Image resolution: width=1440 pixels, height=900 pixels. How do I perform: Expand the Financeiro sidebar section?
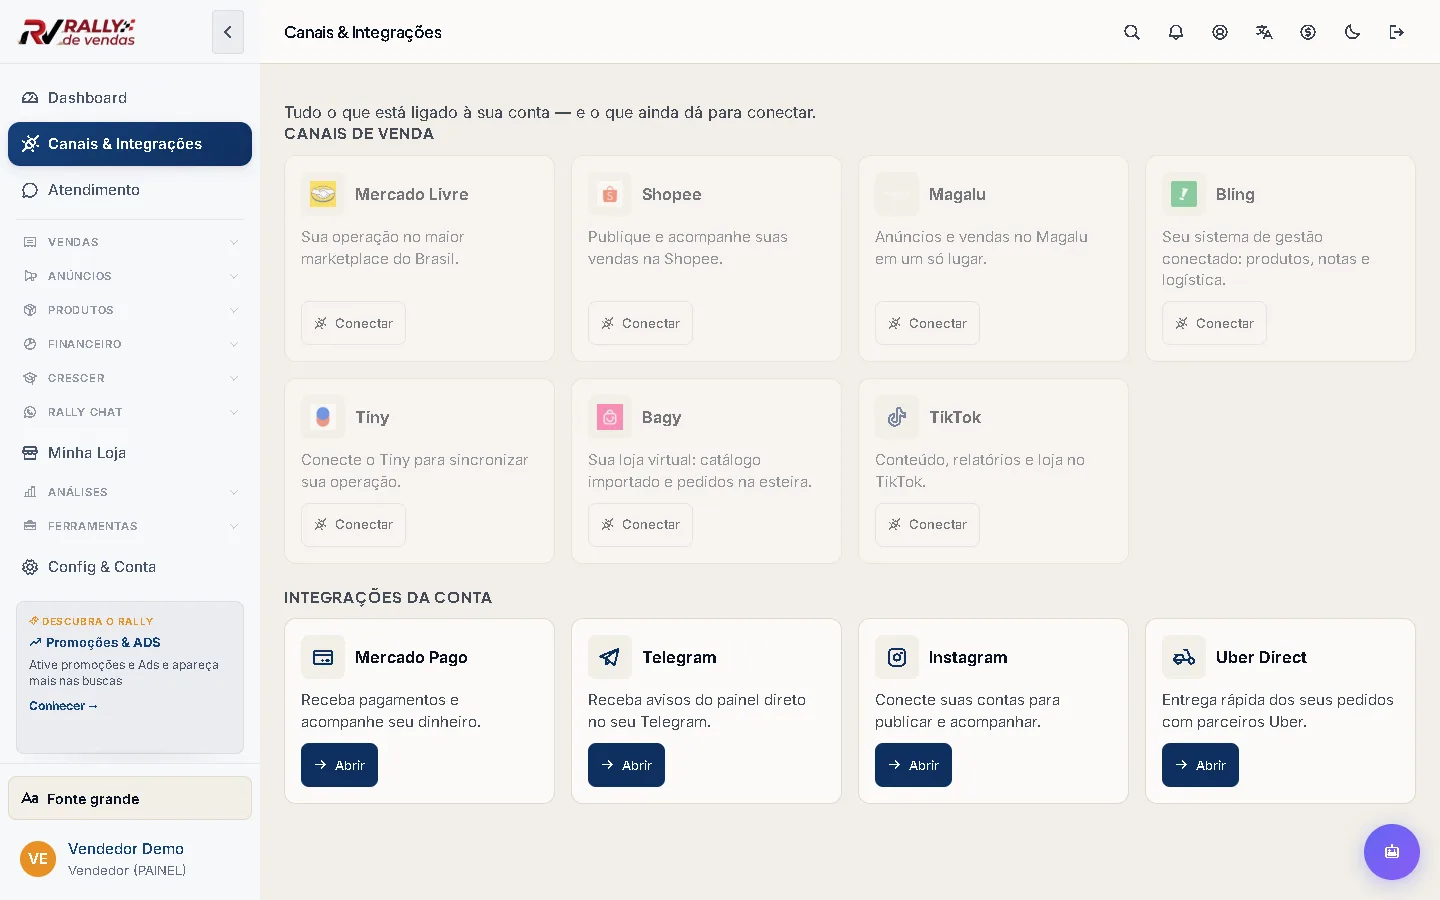coord(130,344)
